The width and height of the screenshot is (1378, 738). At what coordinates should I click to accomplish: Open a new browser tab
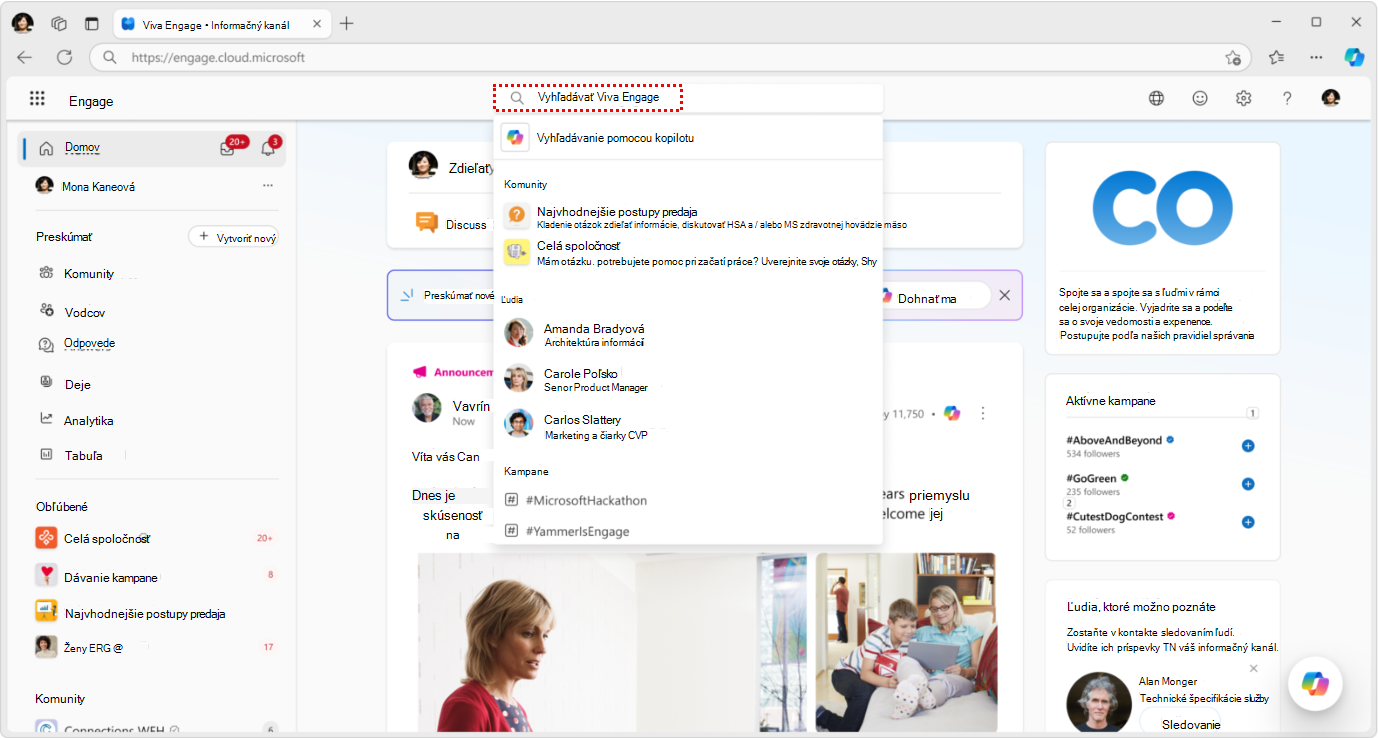tap(346, 23)
